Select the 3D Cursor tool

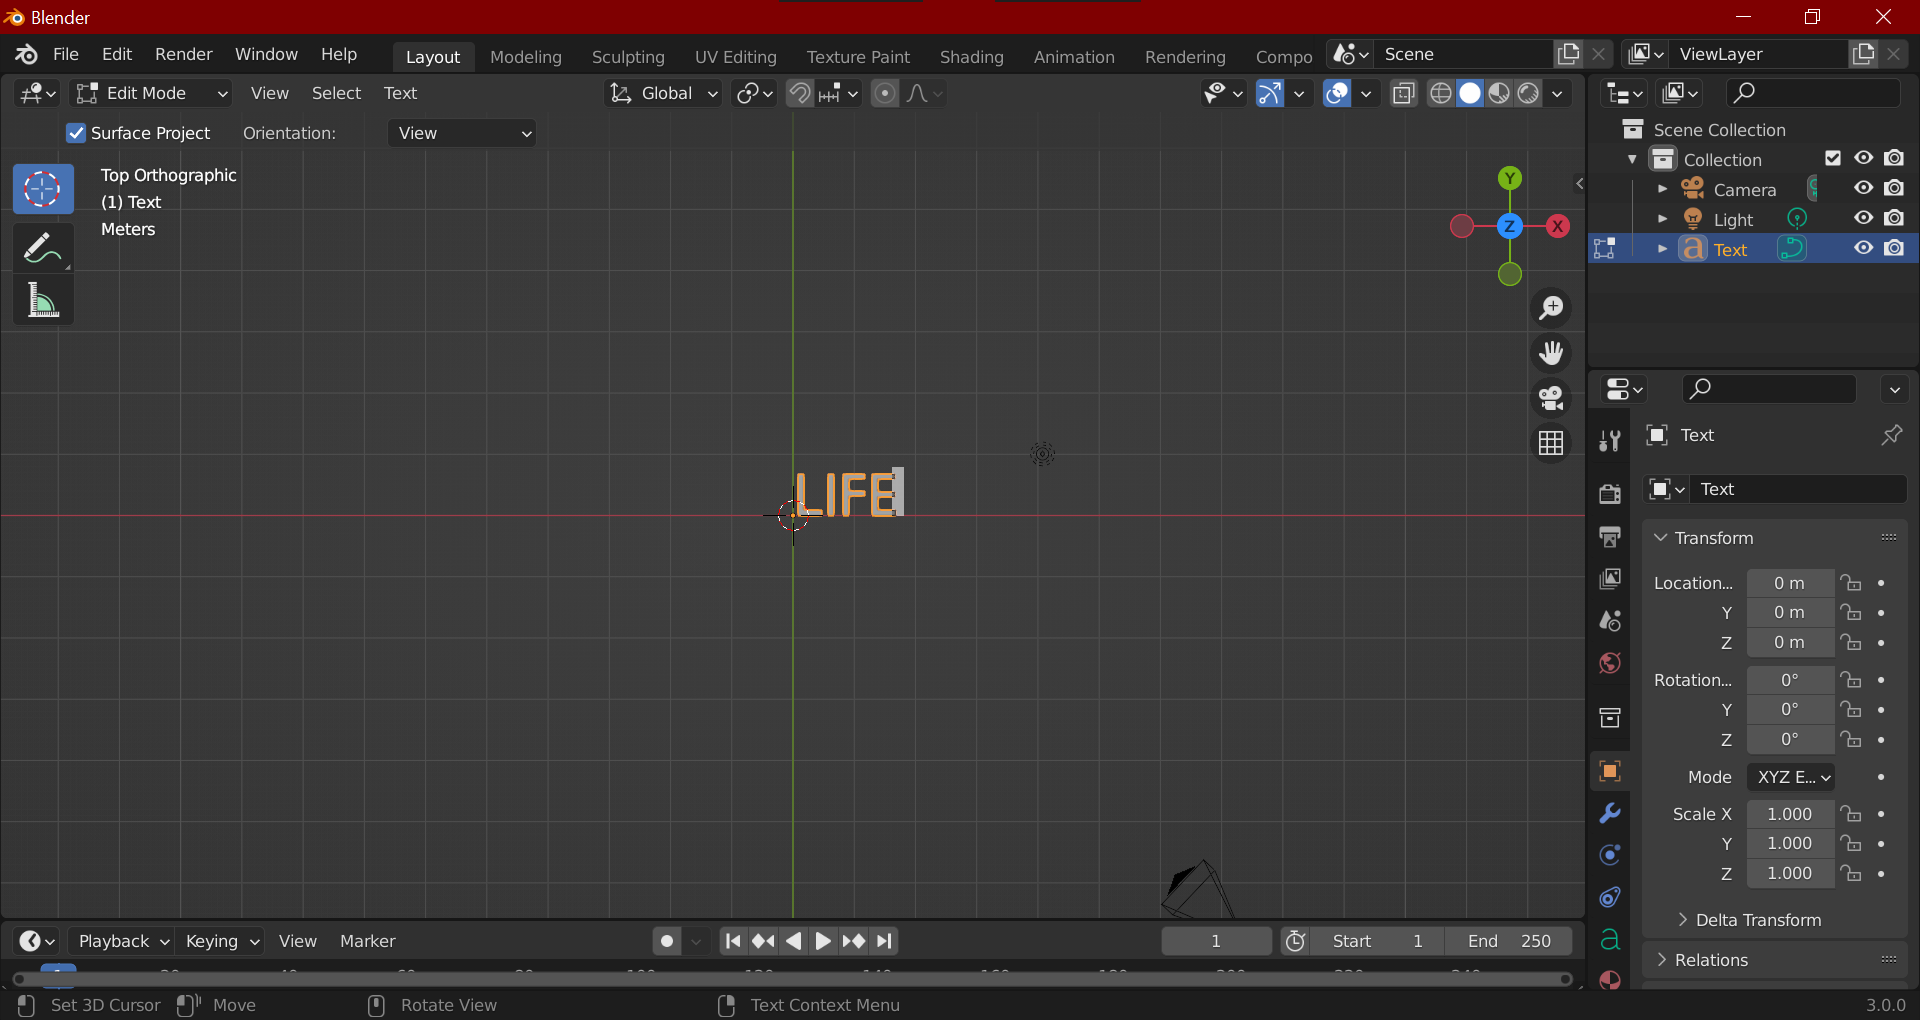[43, 189]
